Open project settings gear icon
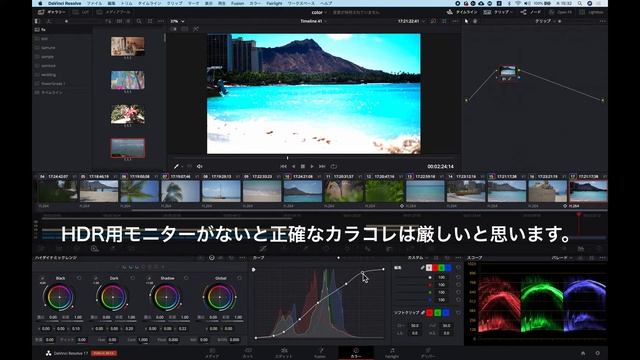Screen dimensions: 640x360 598,353
